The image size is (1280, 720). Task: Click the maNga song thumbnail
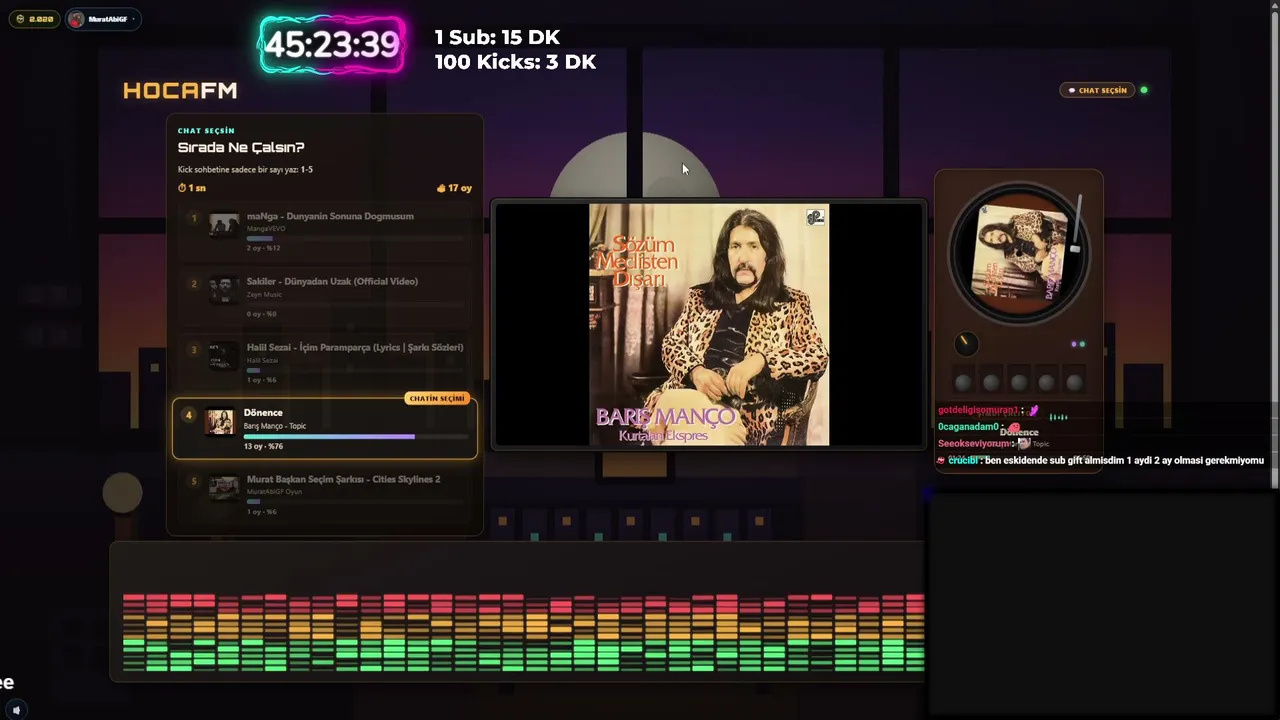(224, 224)
